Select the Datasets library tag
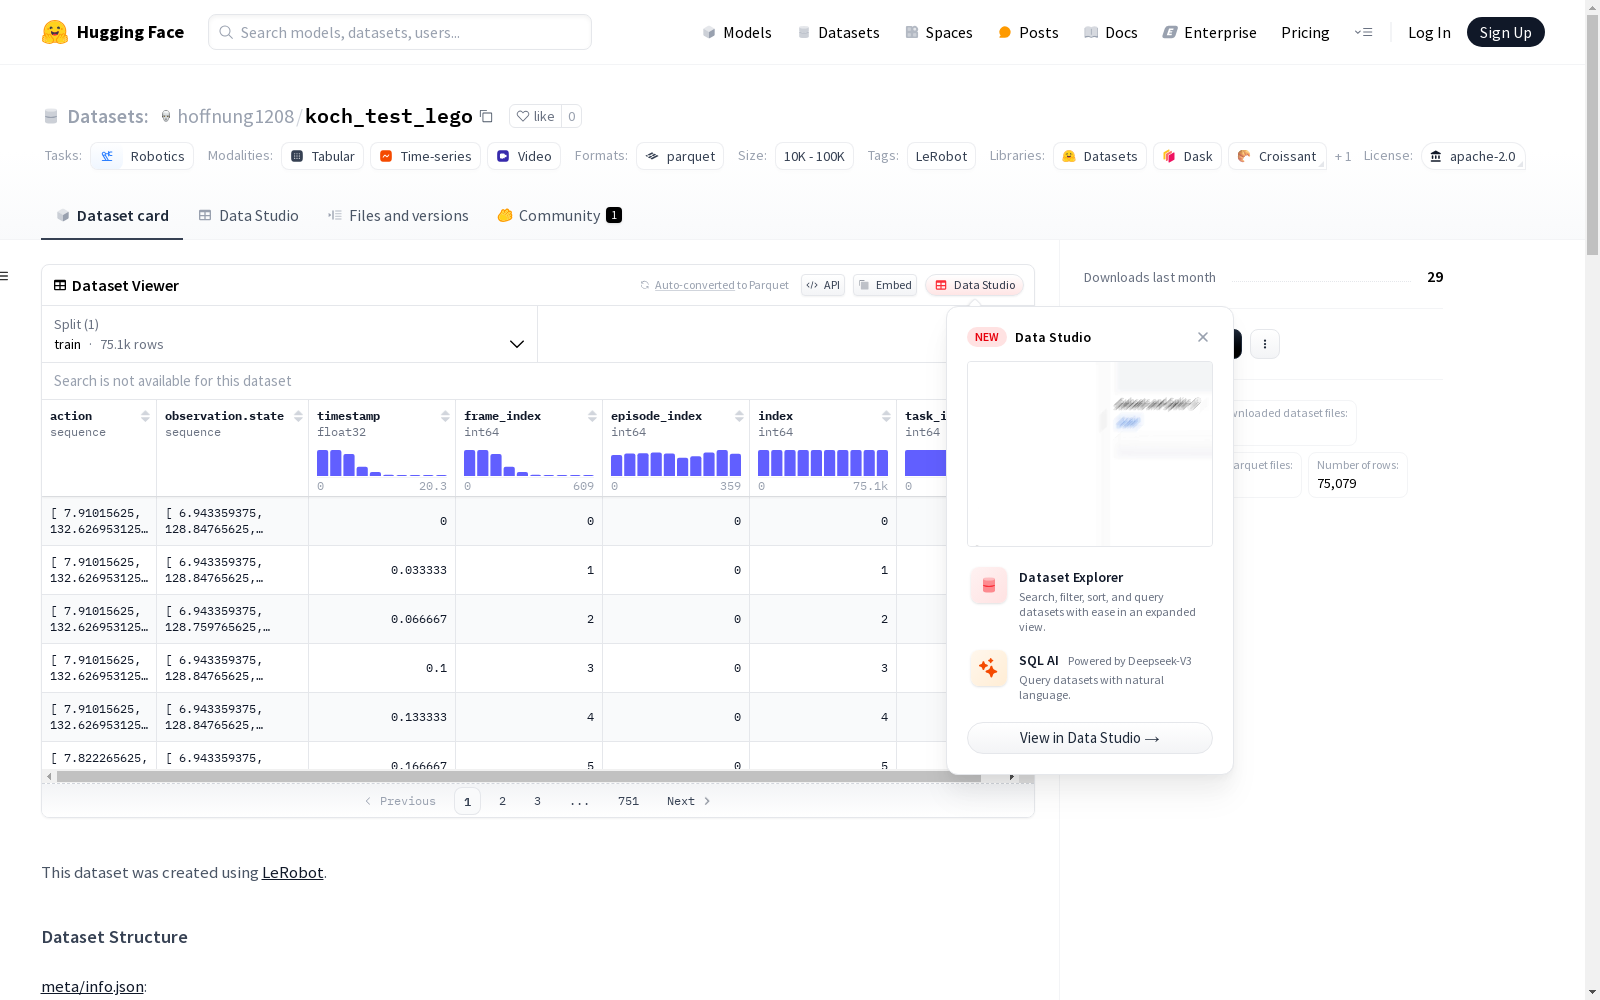This screenshot has height=1000, width=1600. point(1100,156)
